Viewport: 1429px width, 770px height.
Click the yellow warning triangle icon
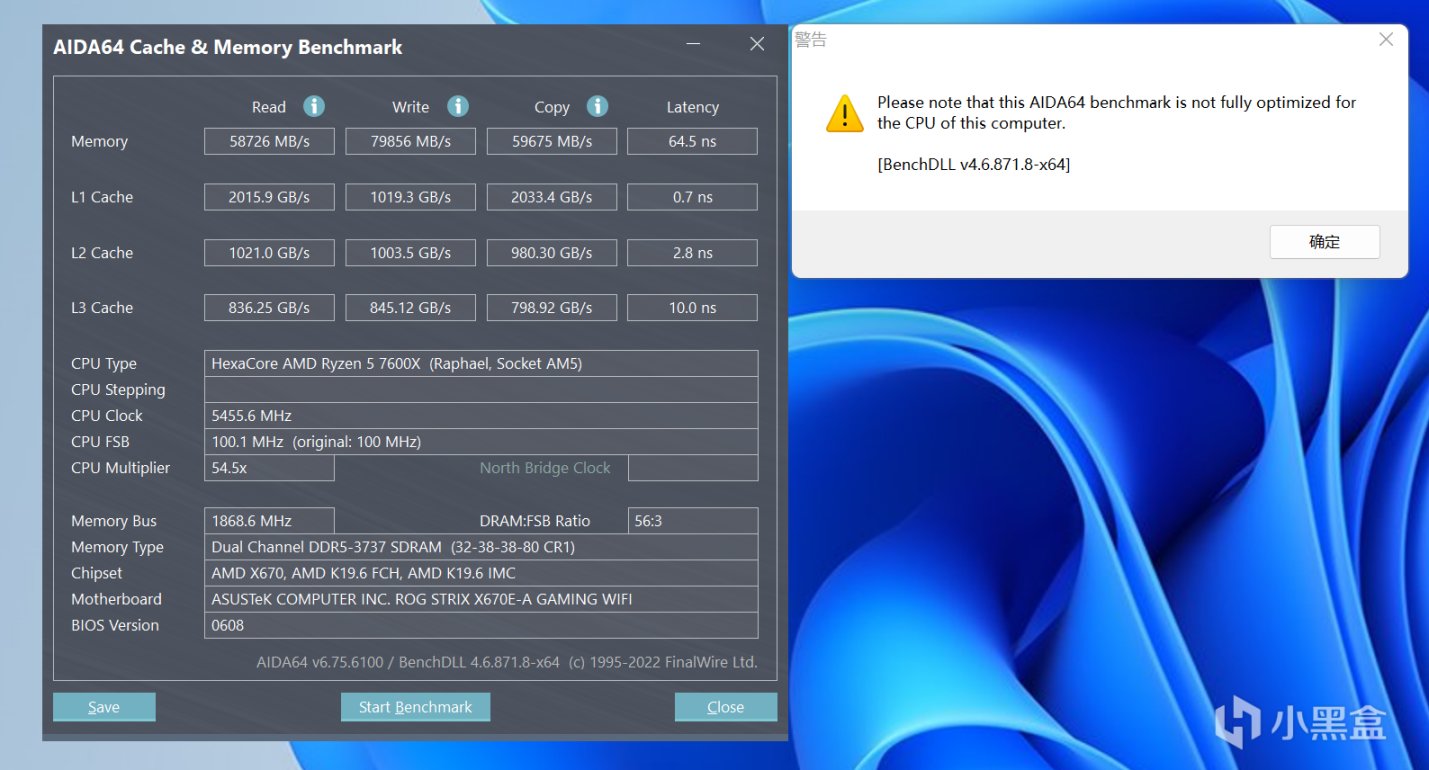pos(845,114)
